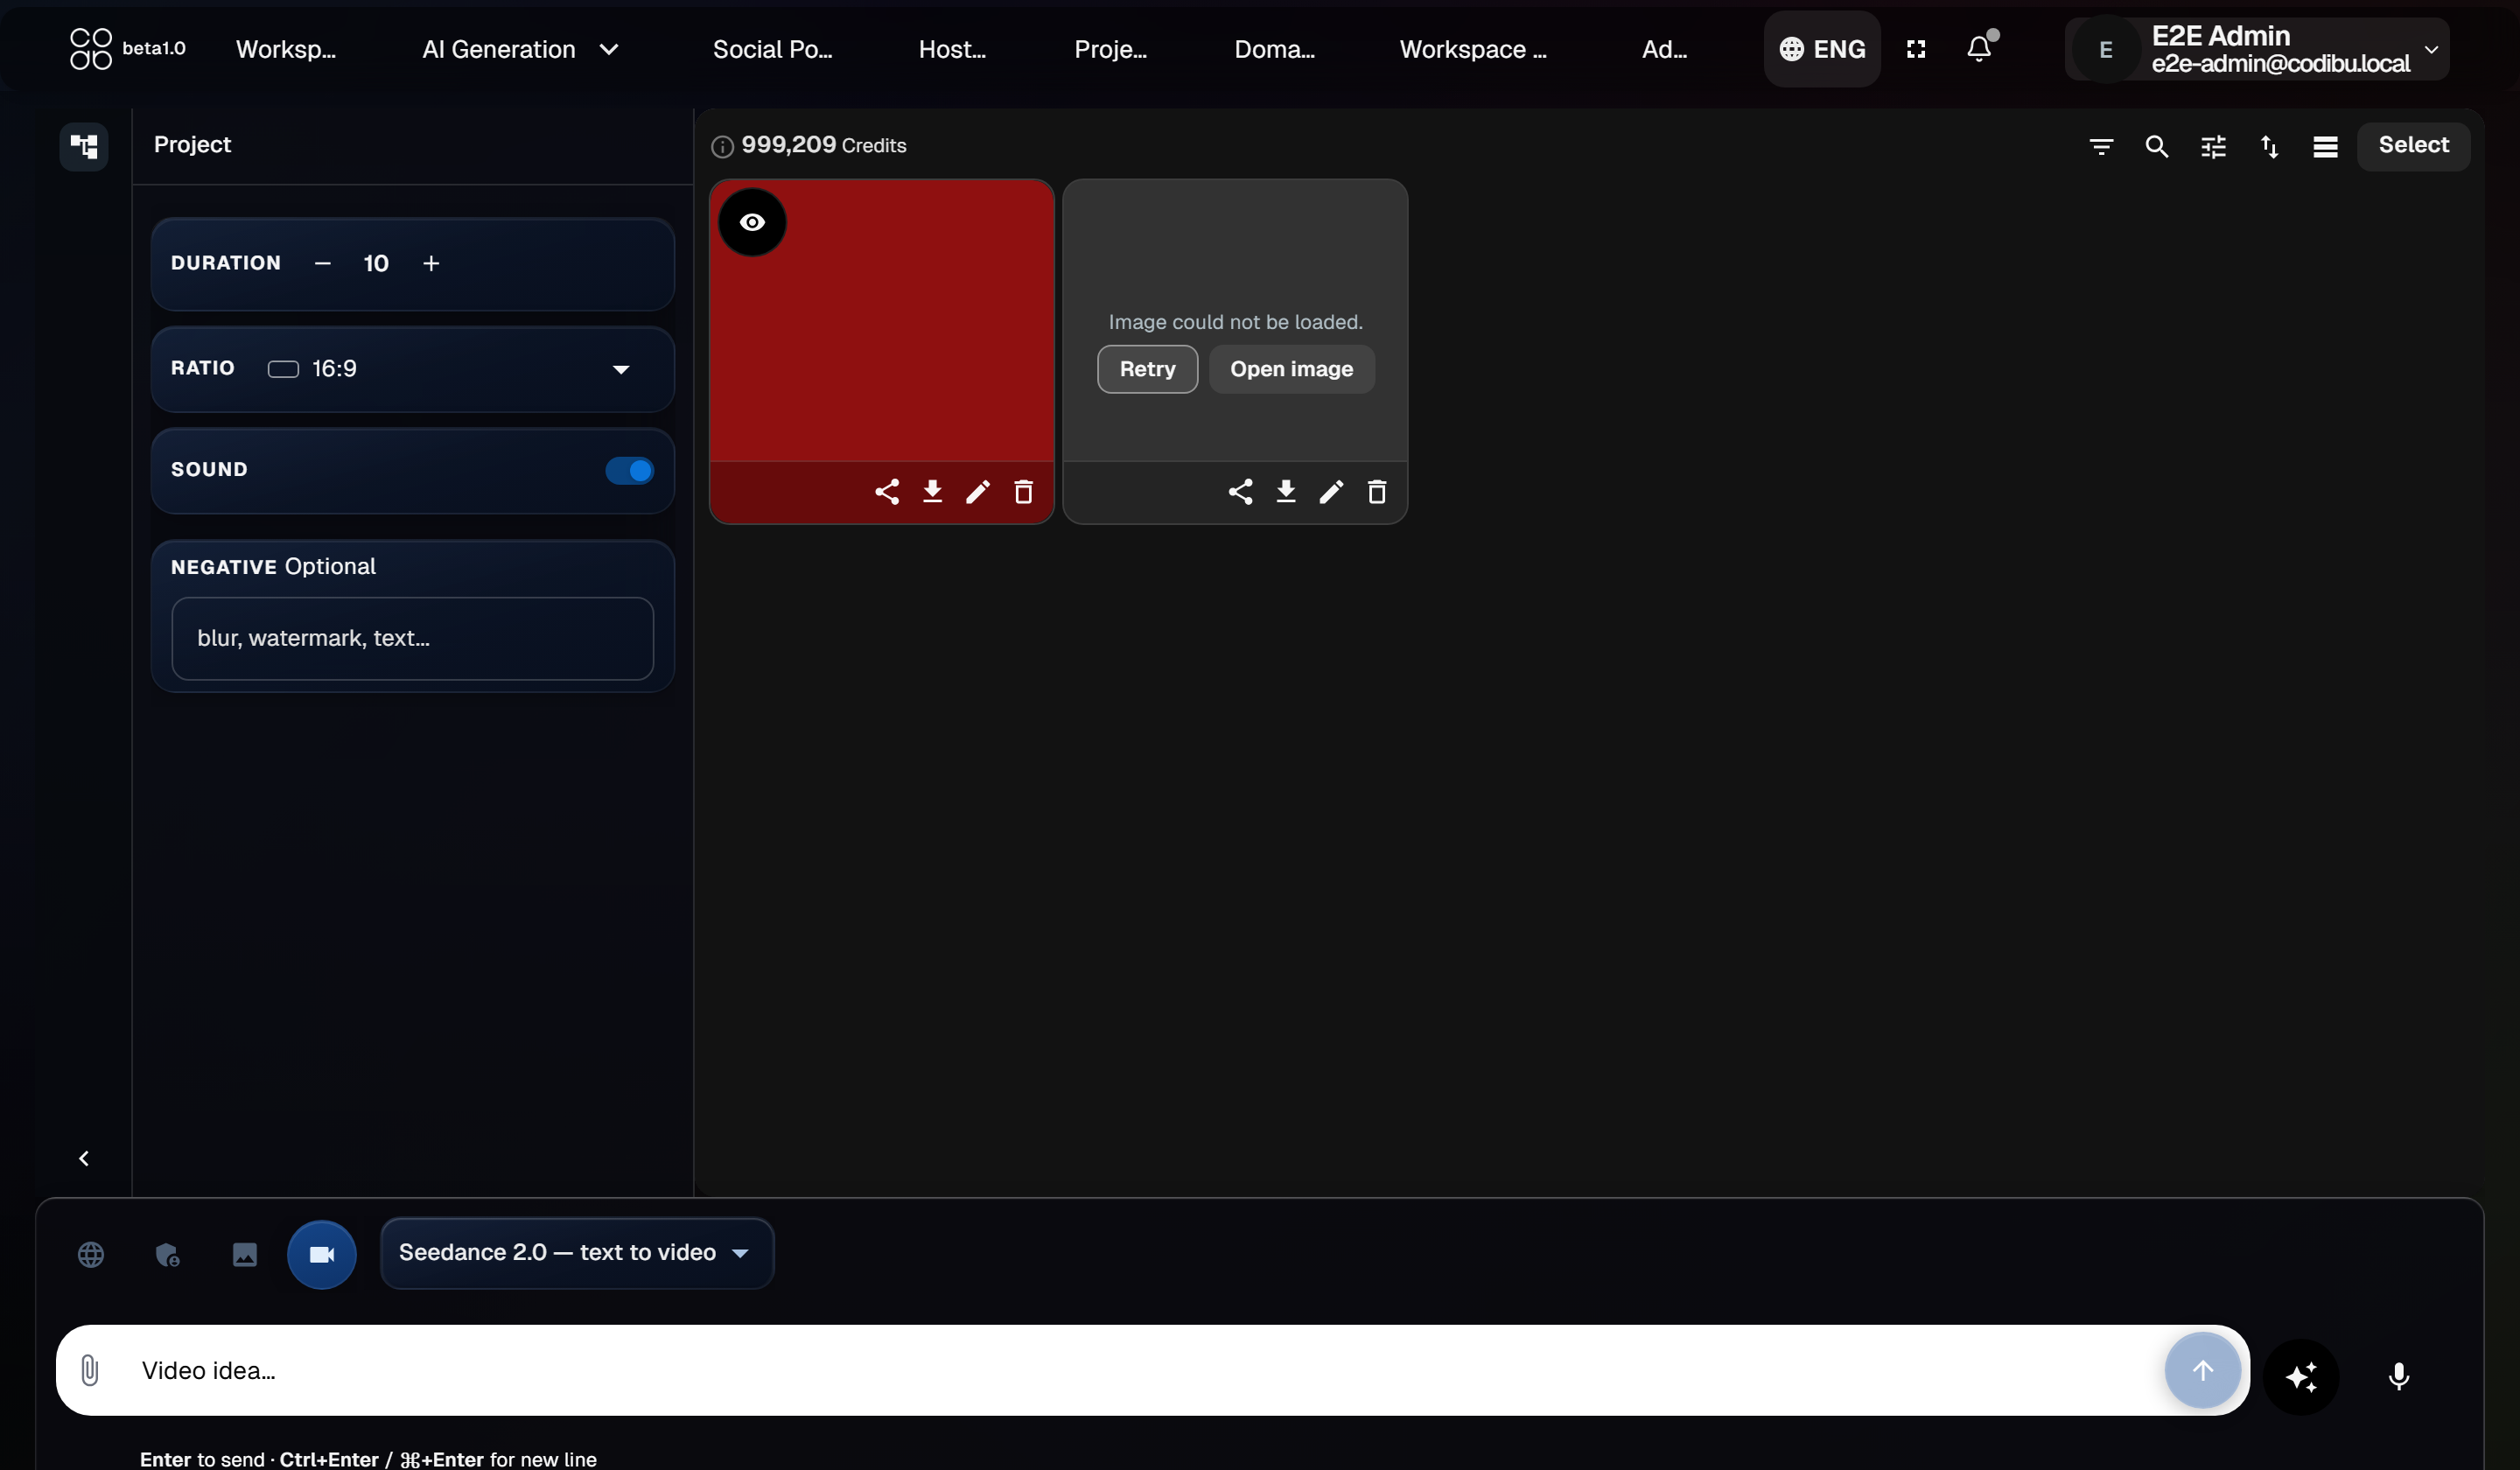
Task: Enhance prompt with sparkle AI button
Action: point(2300,1377)
